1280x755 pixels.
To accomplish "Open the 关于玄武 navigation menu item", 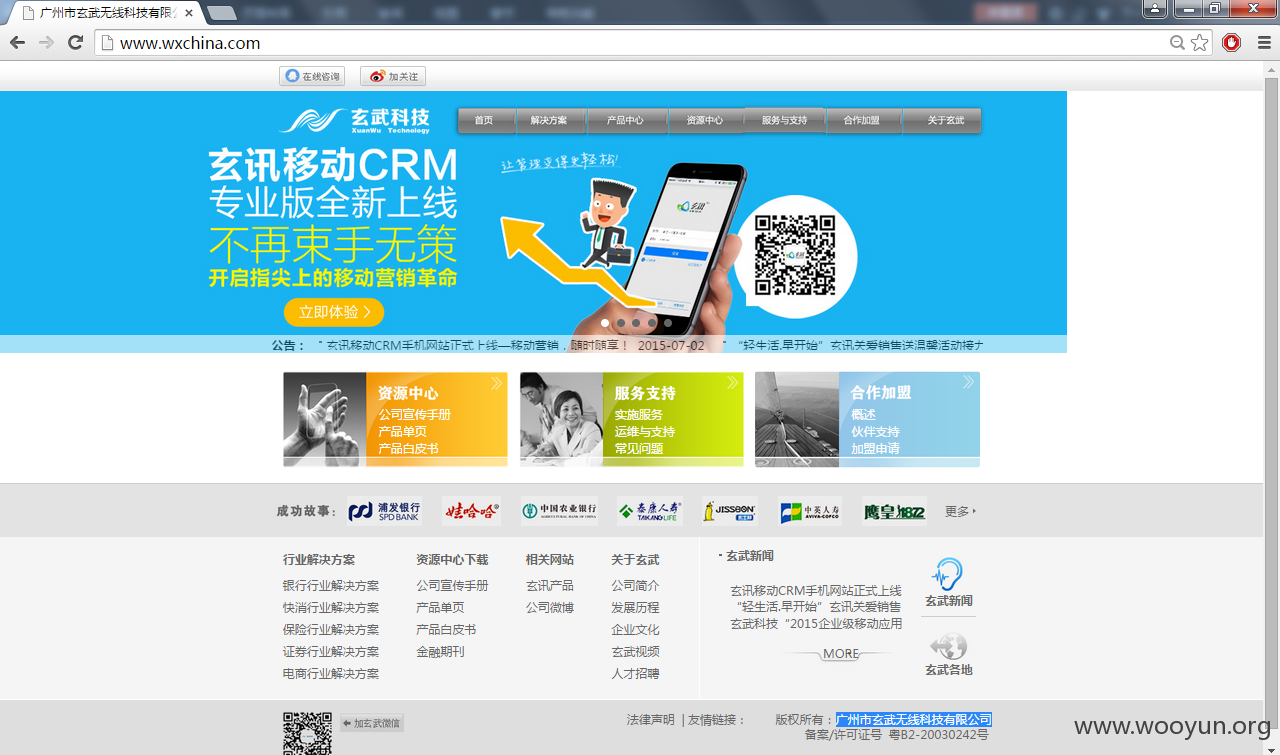I will 945,120.
